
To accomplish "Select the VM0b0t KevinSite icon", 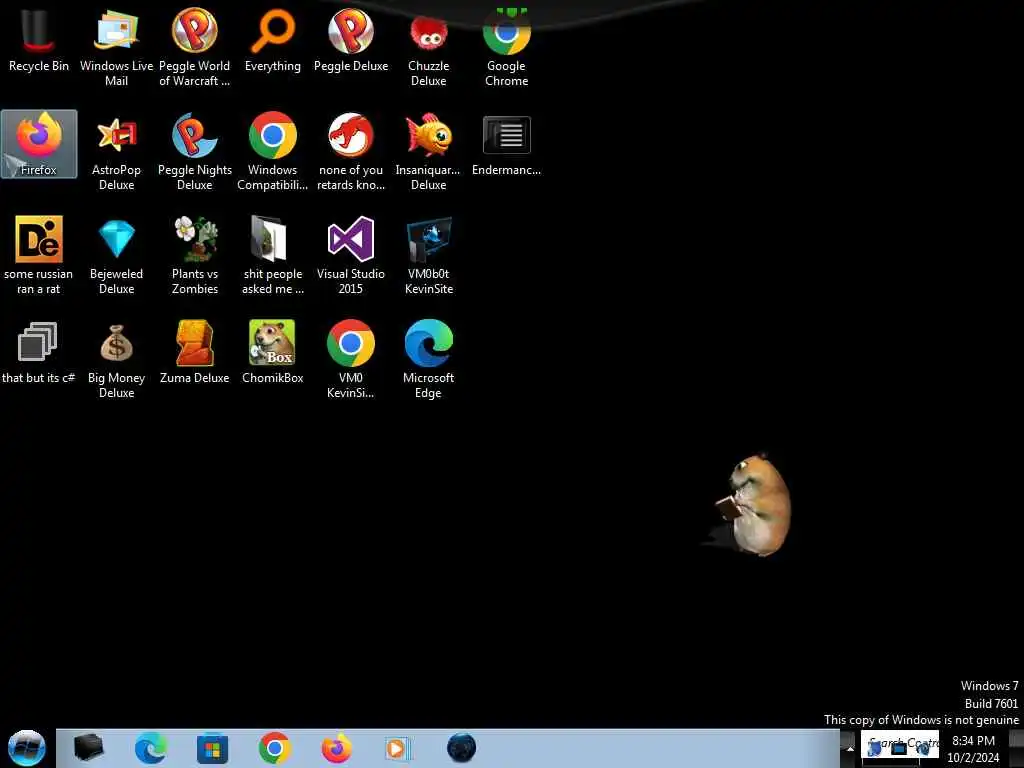I will tap(428, 255).
